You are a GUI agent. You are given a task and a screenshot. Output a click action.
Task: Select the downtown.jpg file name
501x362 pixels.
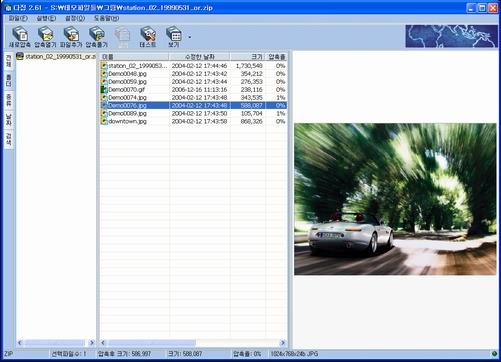(127, 121)
